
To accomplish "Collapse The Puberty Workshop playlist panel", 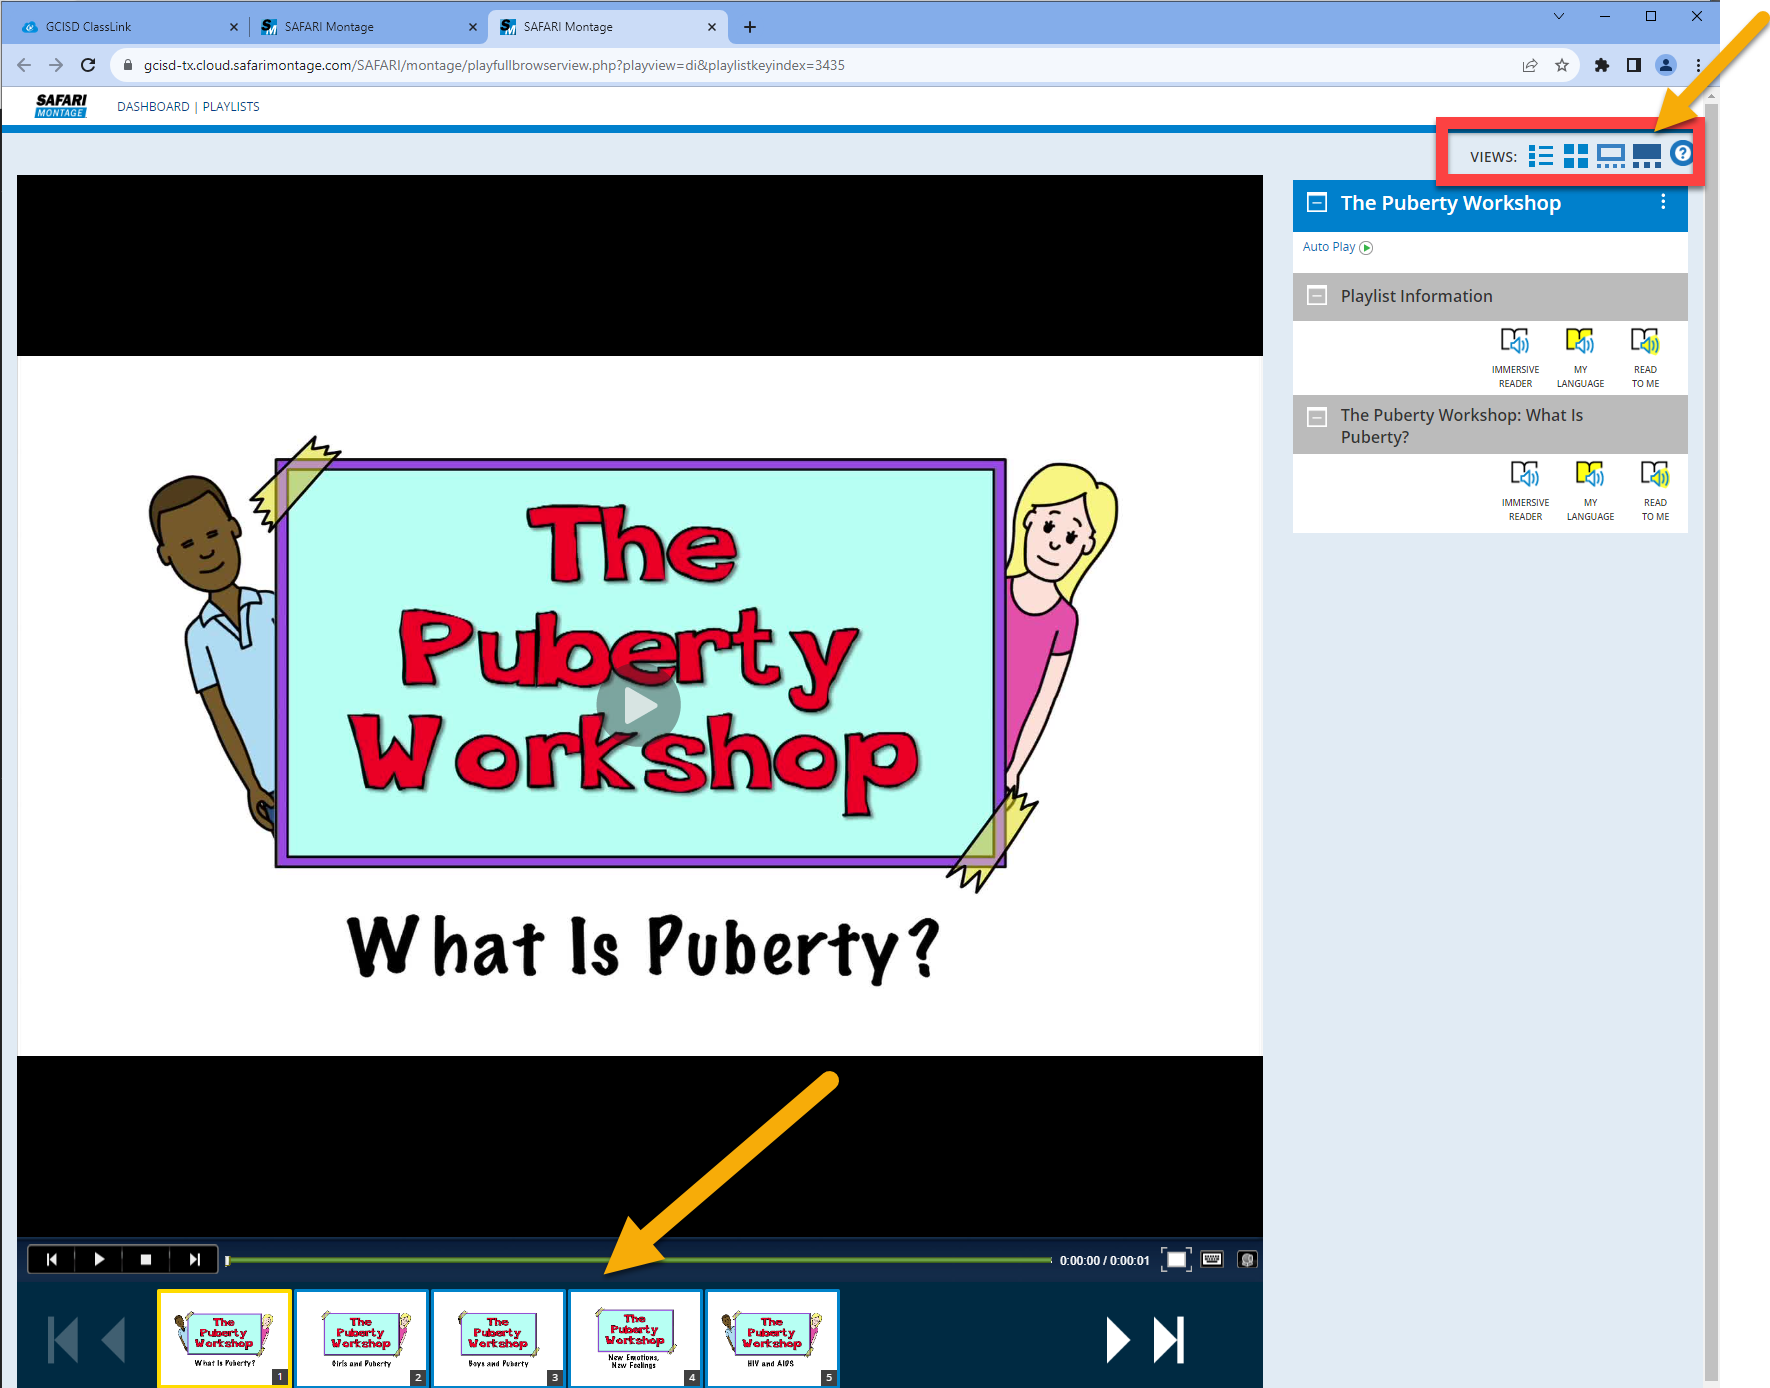I will [1317, 203].
